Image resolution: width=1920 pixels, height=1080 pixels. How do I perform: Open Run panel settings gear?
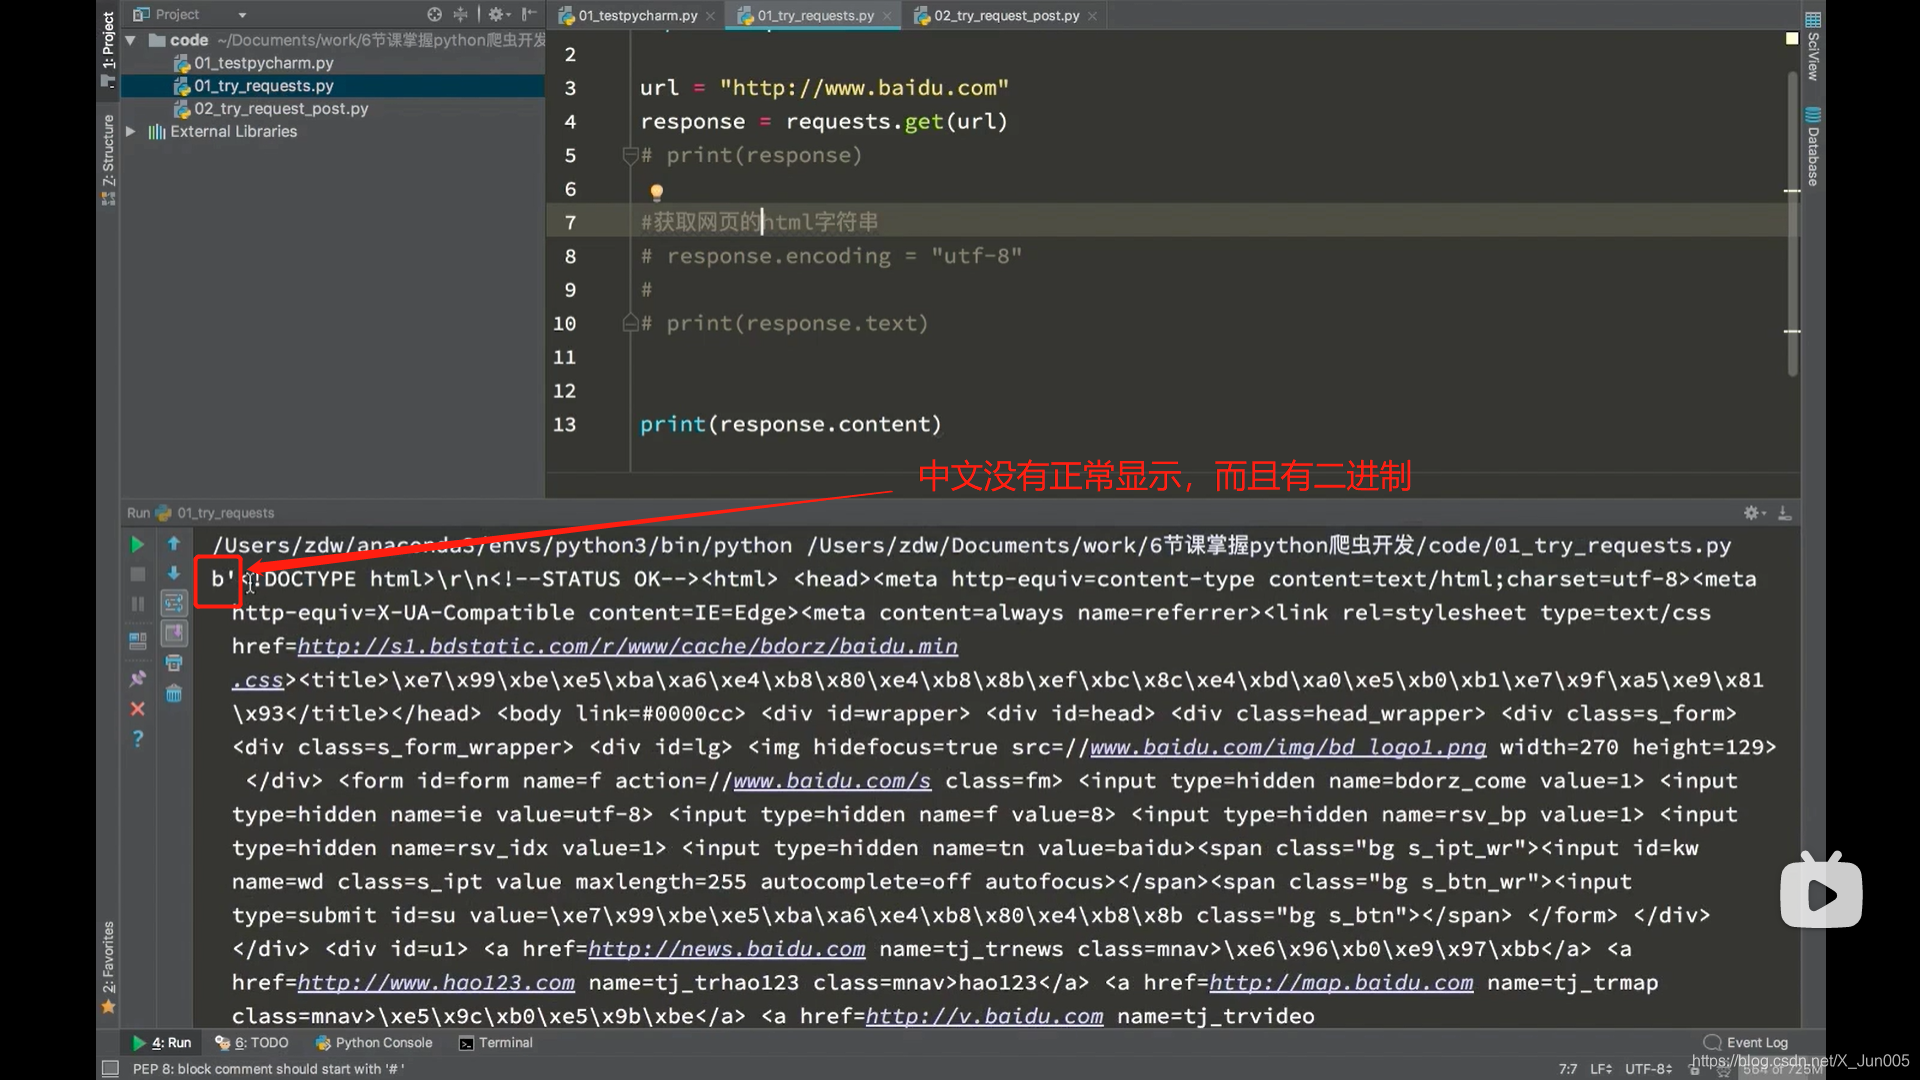[1753, 513]
